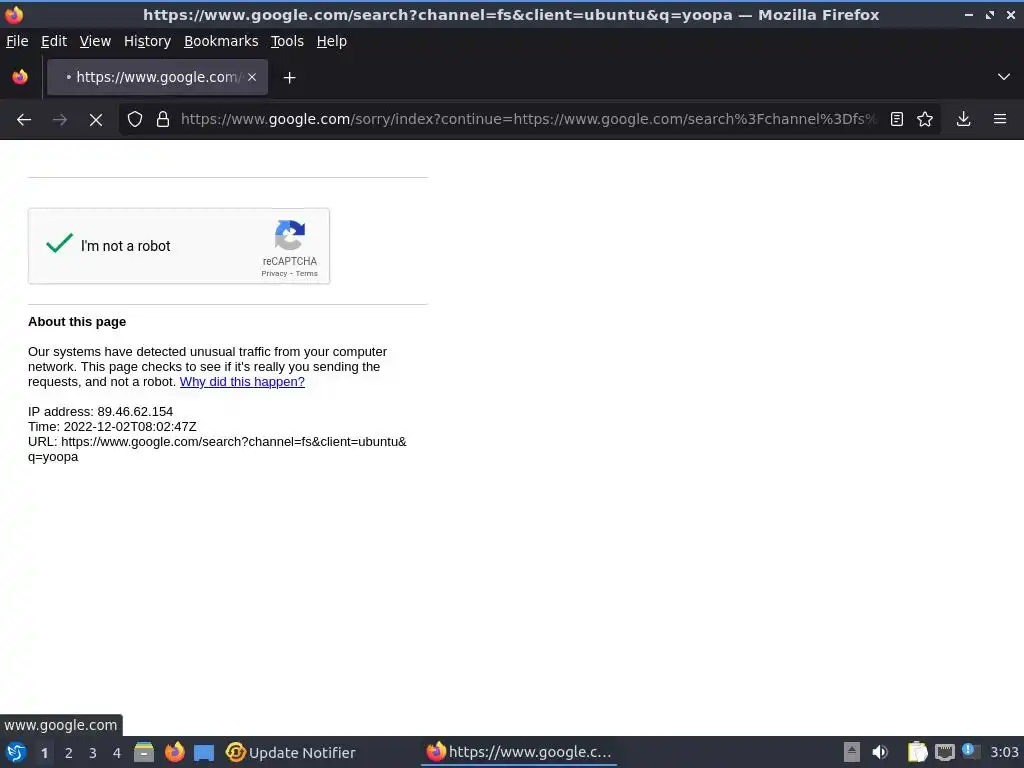Viewport: 1024px width, 768px height.
Task: Open the downloads panel
Action: coord(963,119)
